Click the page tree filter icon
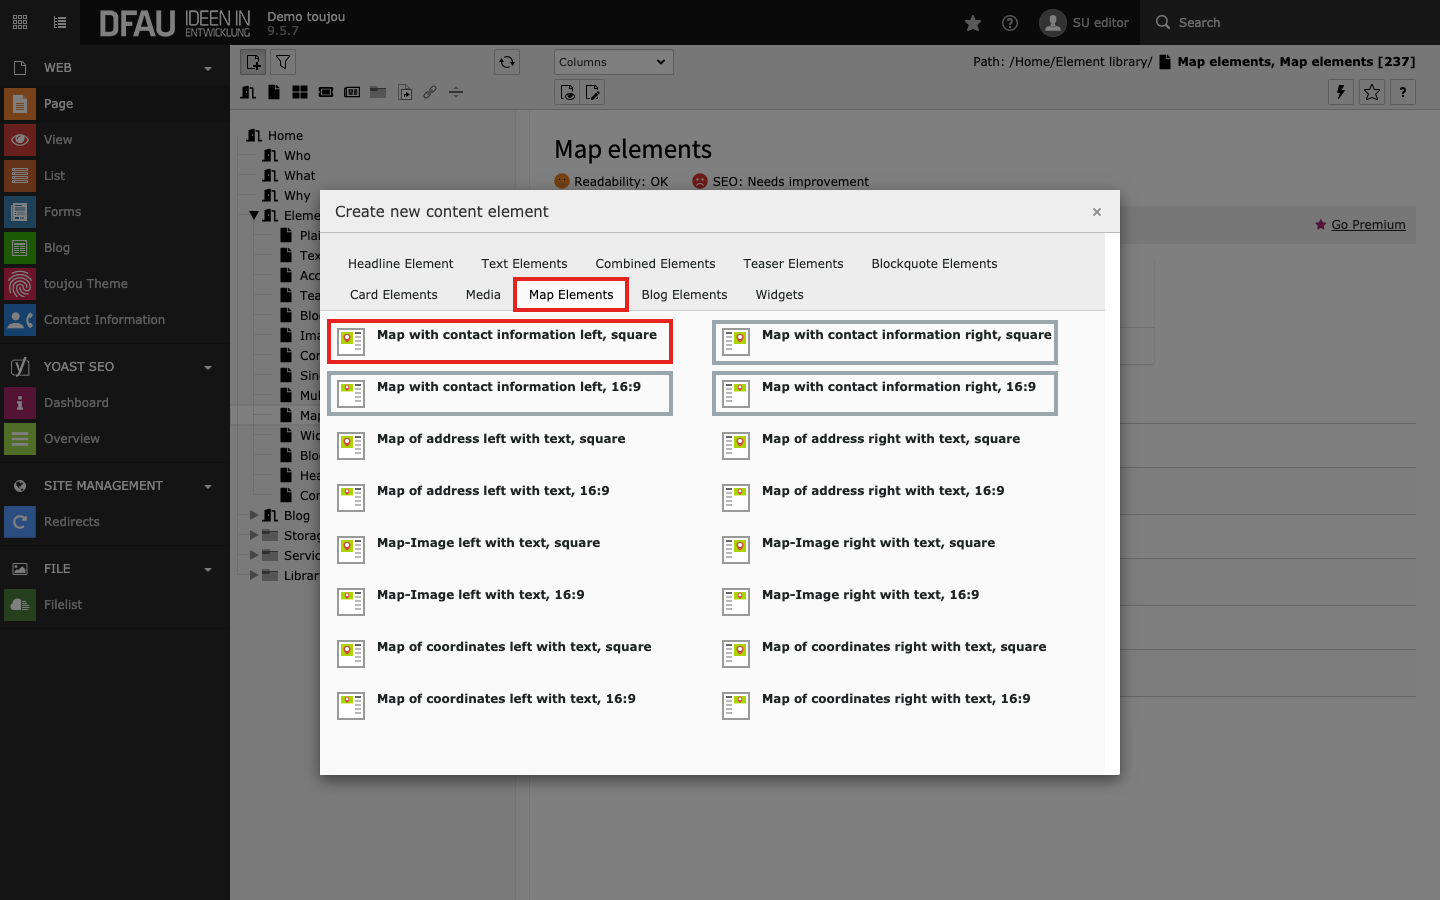This screenshot has height=900, width=1440. [284, 62]
